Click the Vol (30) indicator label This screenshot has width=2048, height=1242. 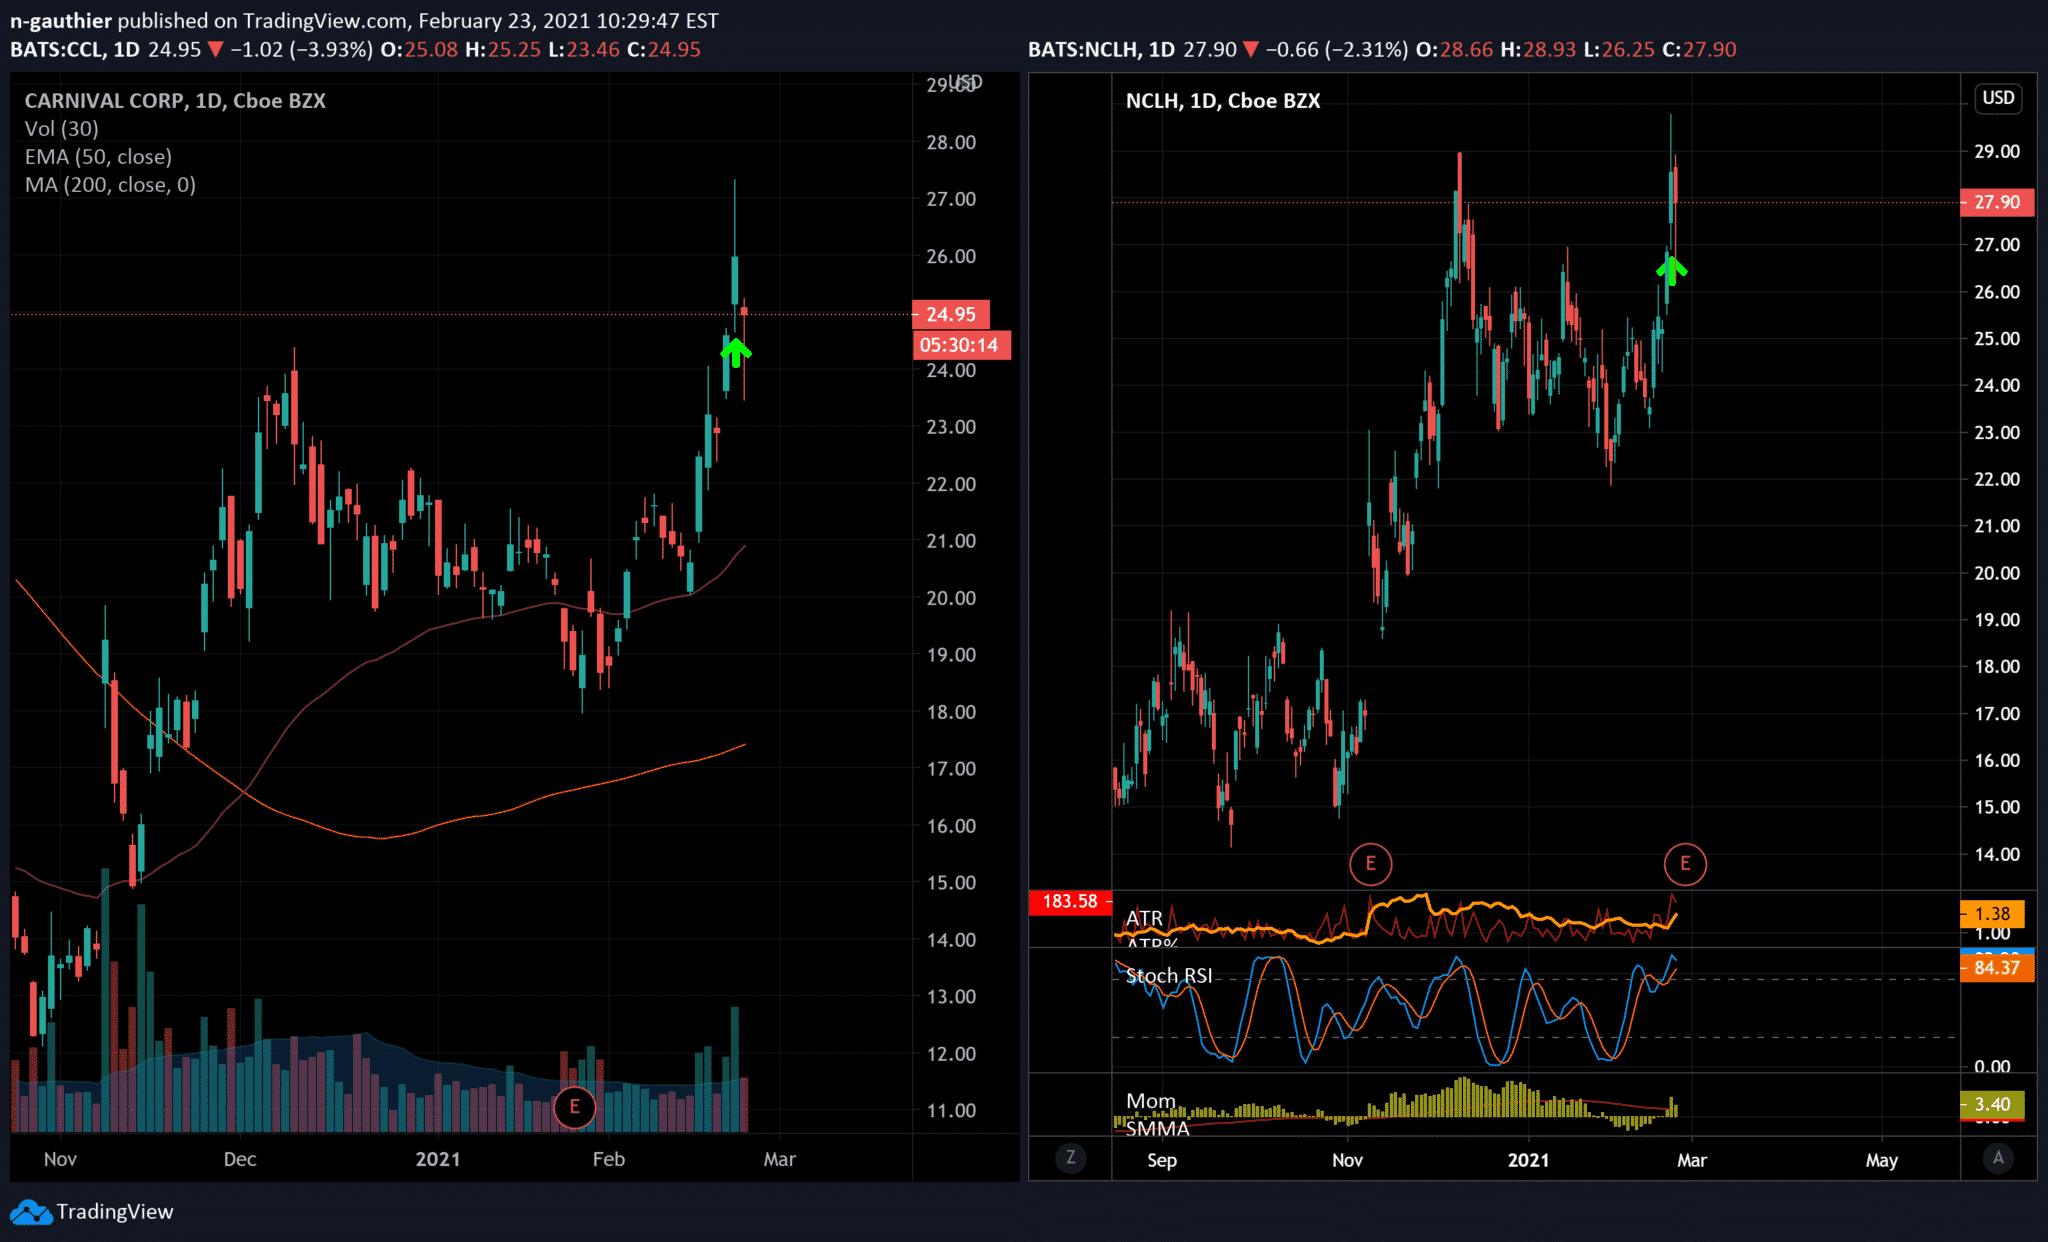[62, 129]
